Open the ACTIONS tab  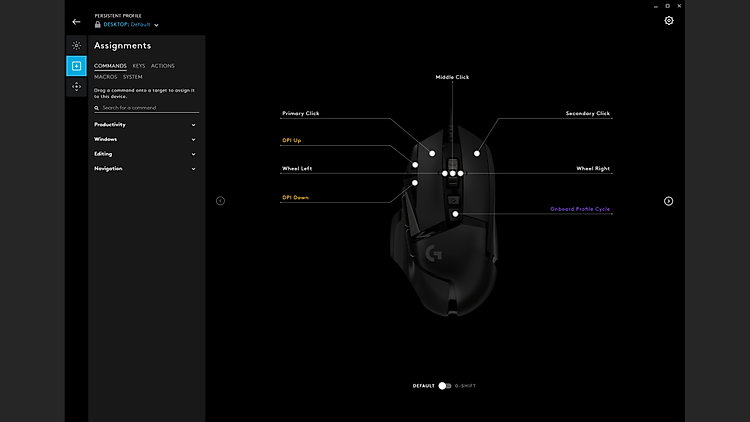(163, 66)
